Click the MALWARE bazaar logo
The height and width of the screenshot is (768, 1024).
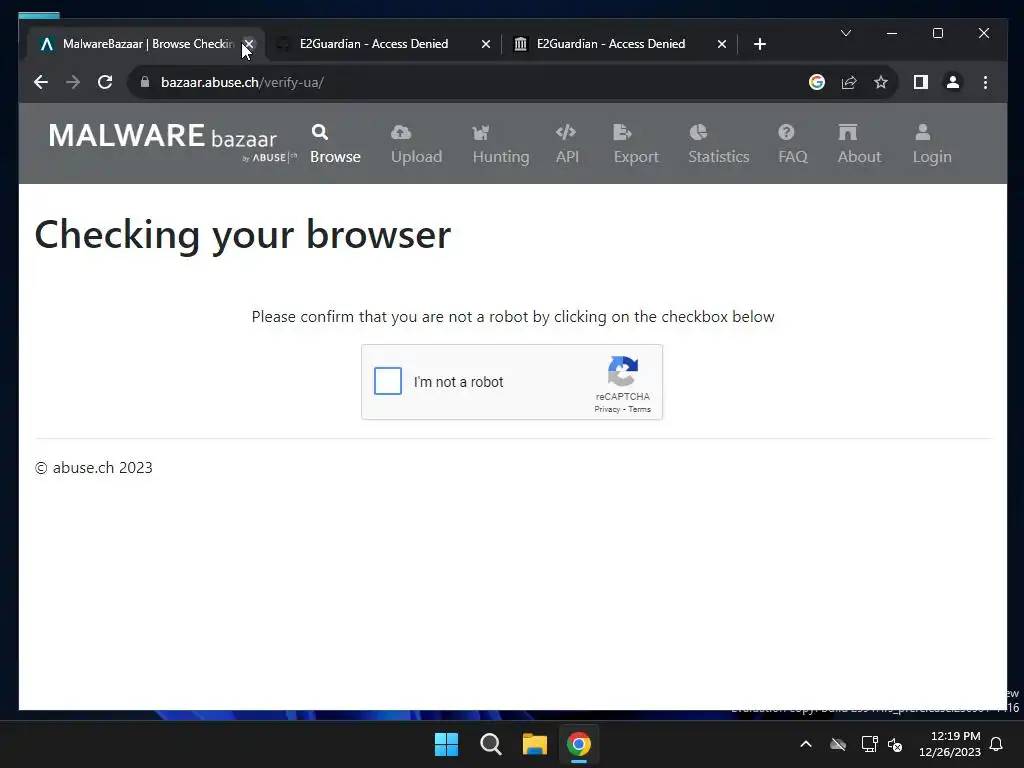(x=172, y=141)
